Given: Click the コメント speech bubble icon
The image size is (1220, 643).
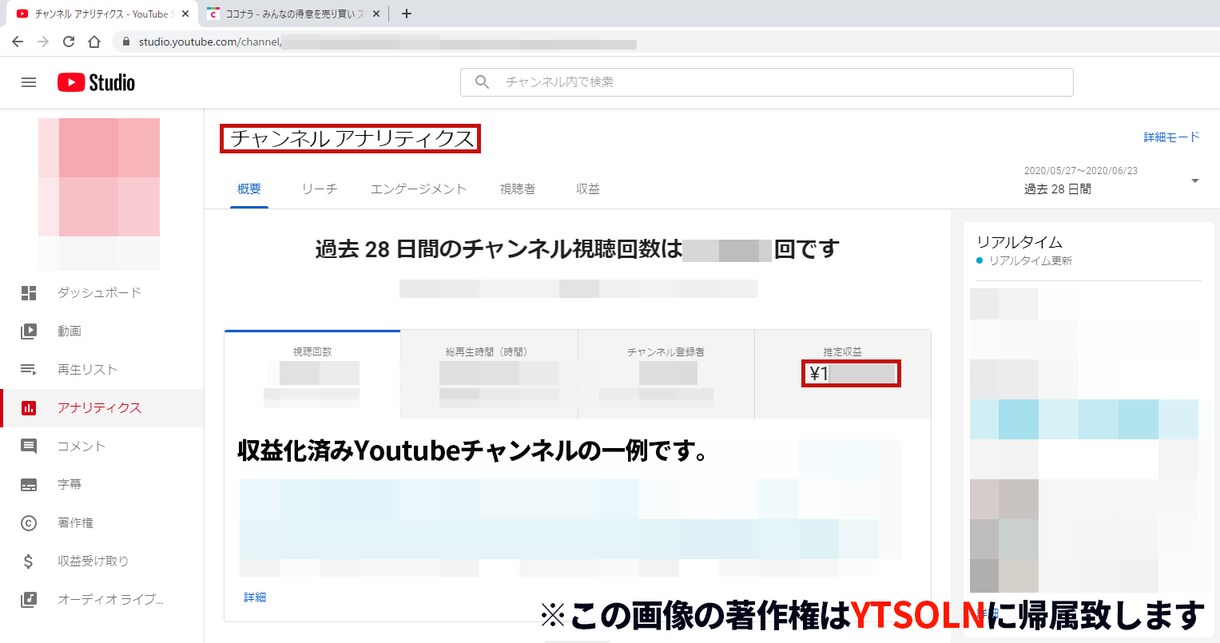Looking at the screenshot, I should tap(29, 446).
